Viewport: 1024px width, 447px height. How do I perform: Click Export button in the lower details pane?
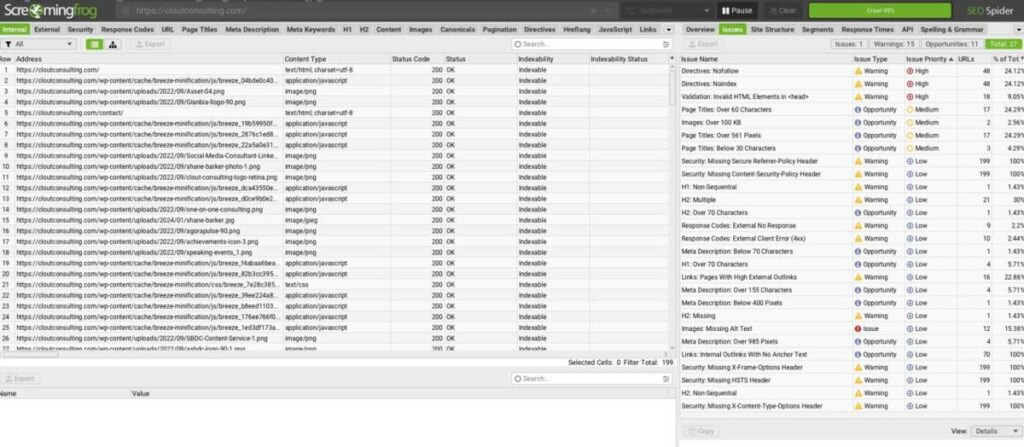pos(20,379)
